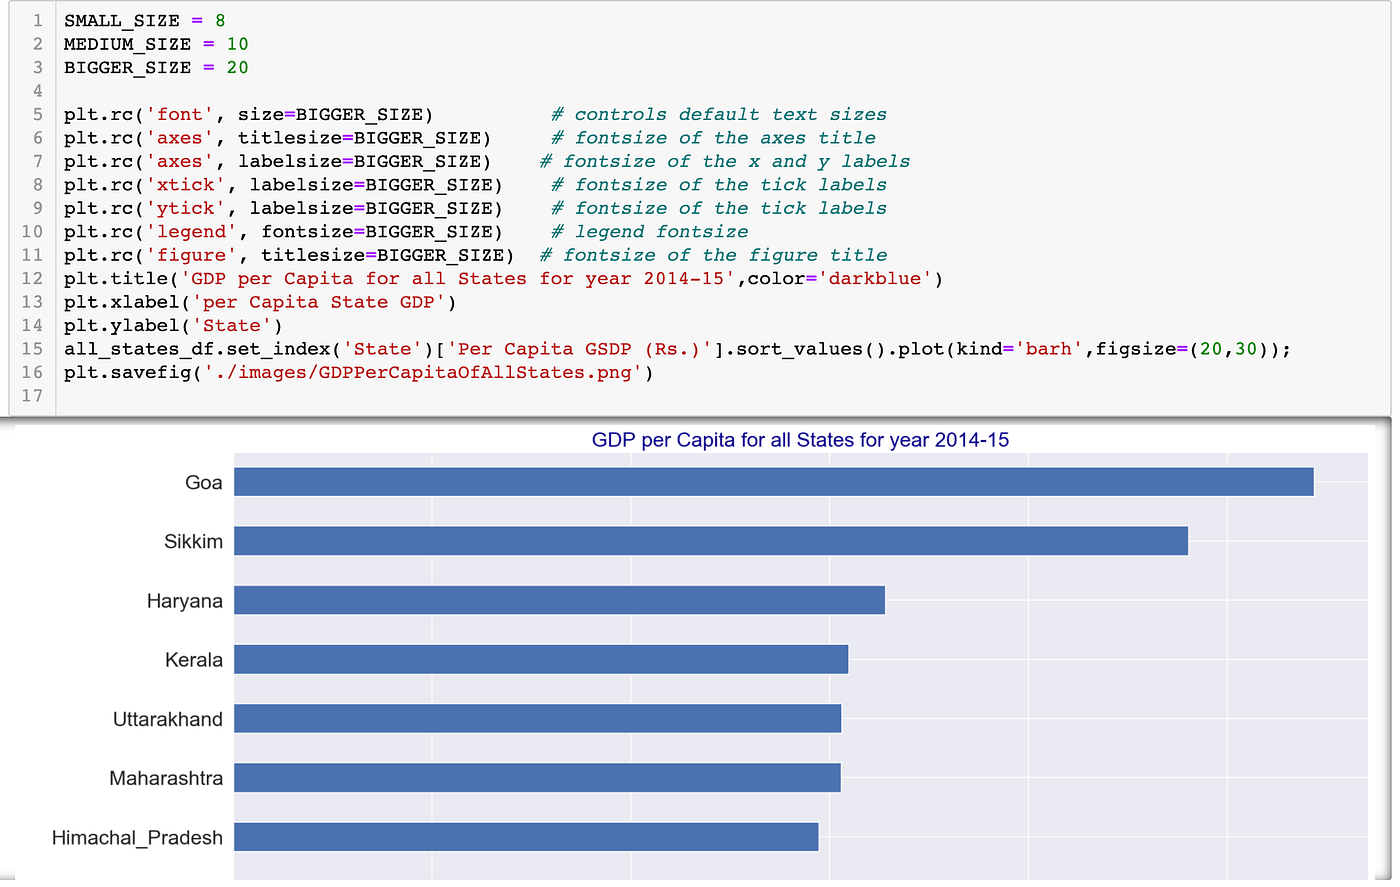1400x887 pixels.
Task: Click line number 1 in the code editor
Action: (x=37, y=20)
